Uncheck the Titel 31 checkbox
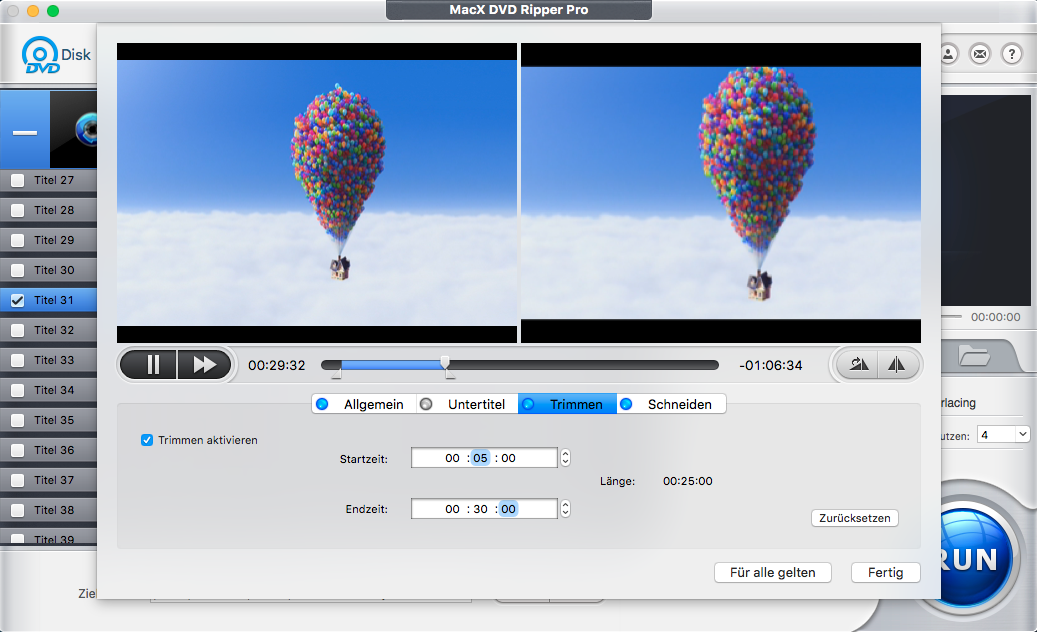This screenshot has width=1037, height=632. (x=18, y=300)
